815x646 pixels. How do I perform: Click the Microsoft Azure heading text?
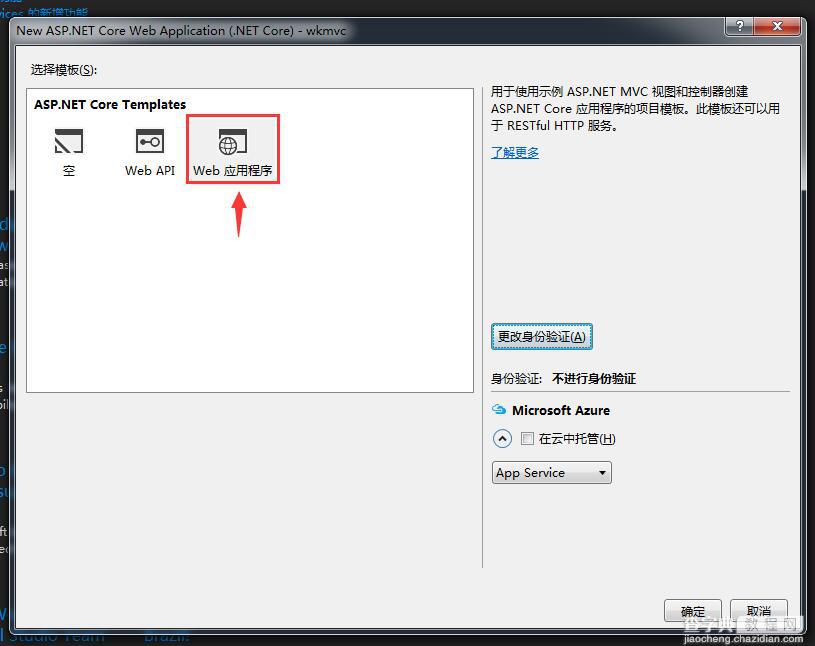(561, 410)
